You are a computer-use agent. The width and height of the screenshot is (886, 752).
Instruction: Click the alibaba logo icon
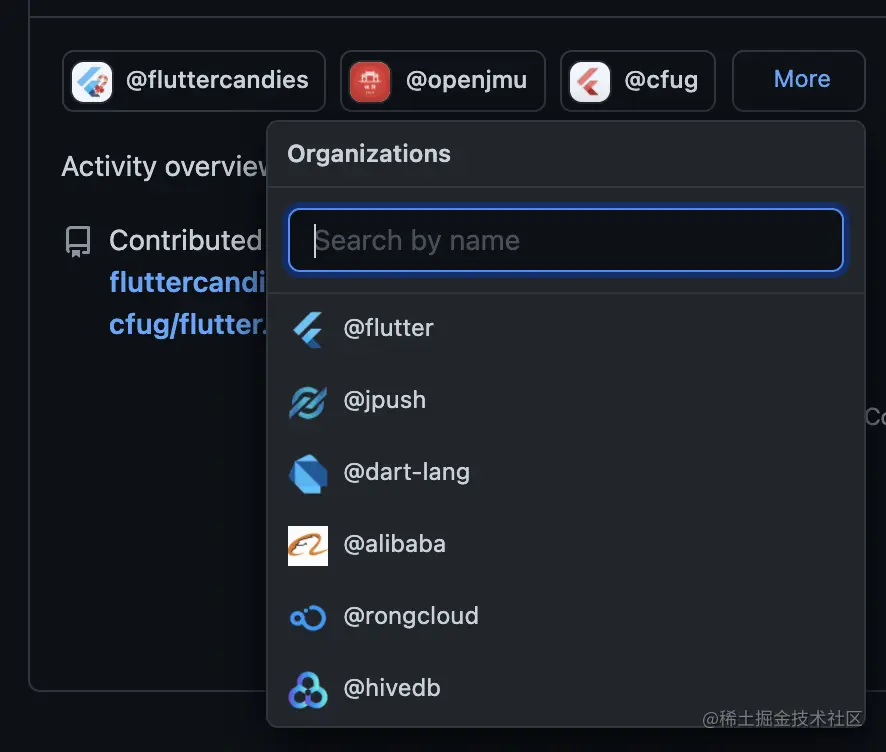point(308,545)
